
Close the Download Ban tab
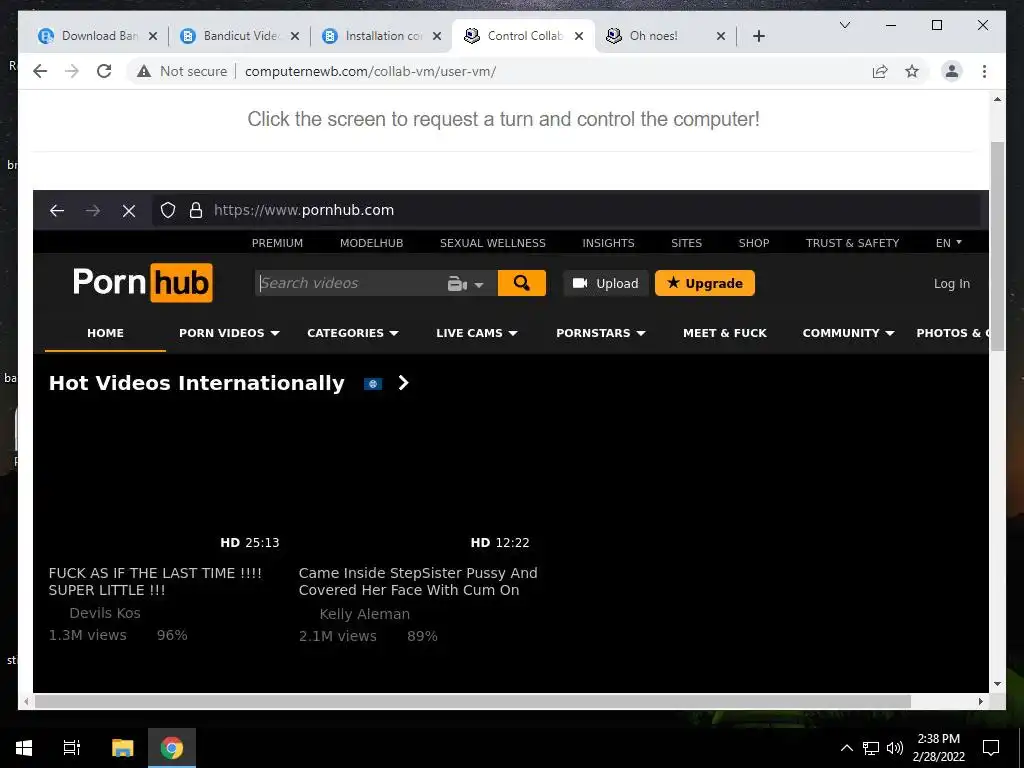(x=153, y=36)
